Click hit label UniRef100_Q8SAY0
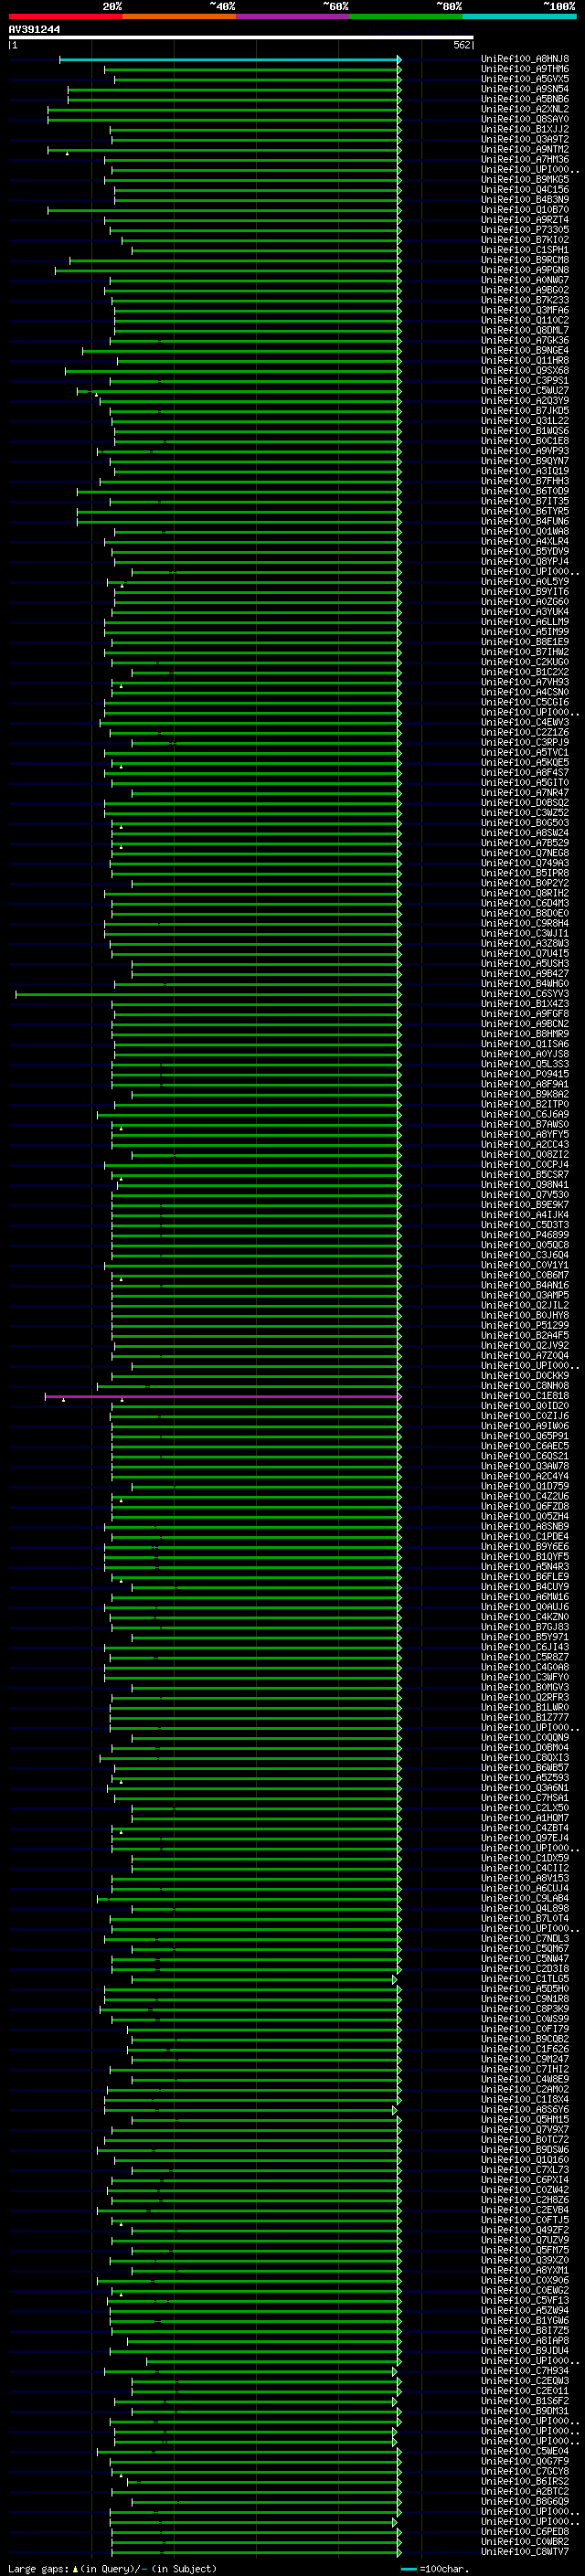585x2576 pixels. (x=525, y=119)
